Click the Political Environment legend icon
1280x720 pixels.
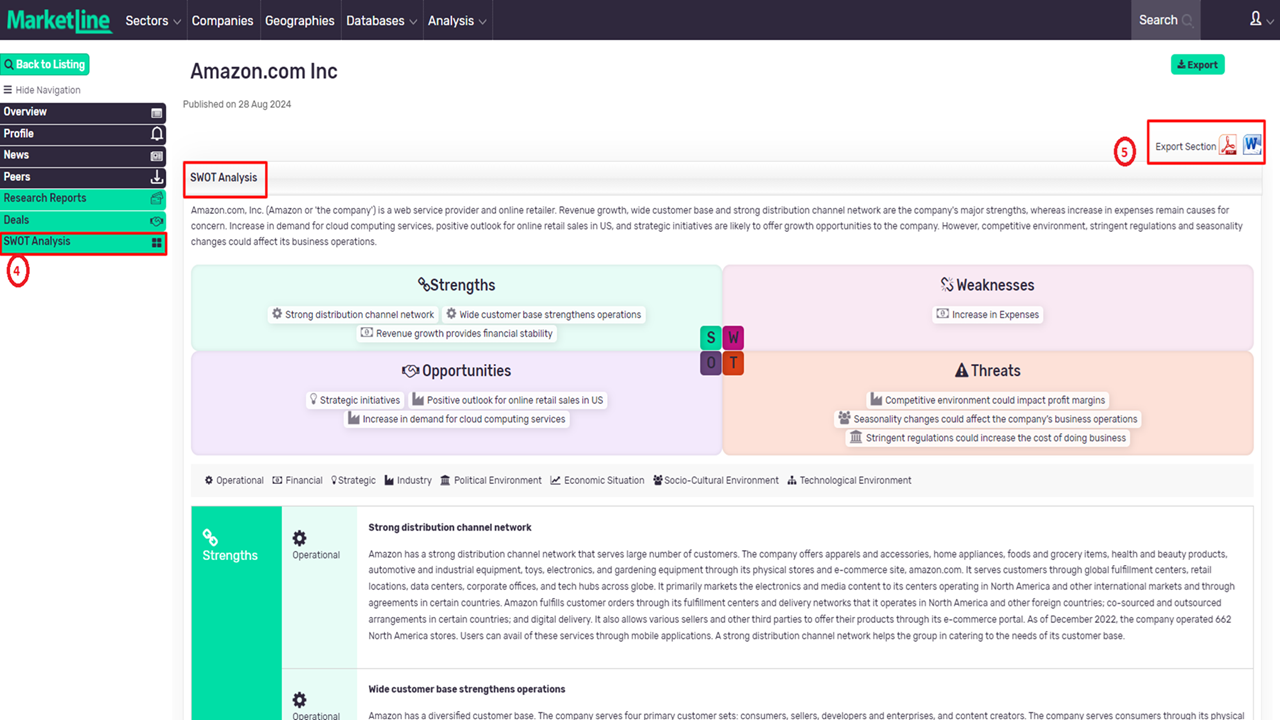[x=445, y=480]
